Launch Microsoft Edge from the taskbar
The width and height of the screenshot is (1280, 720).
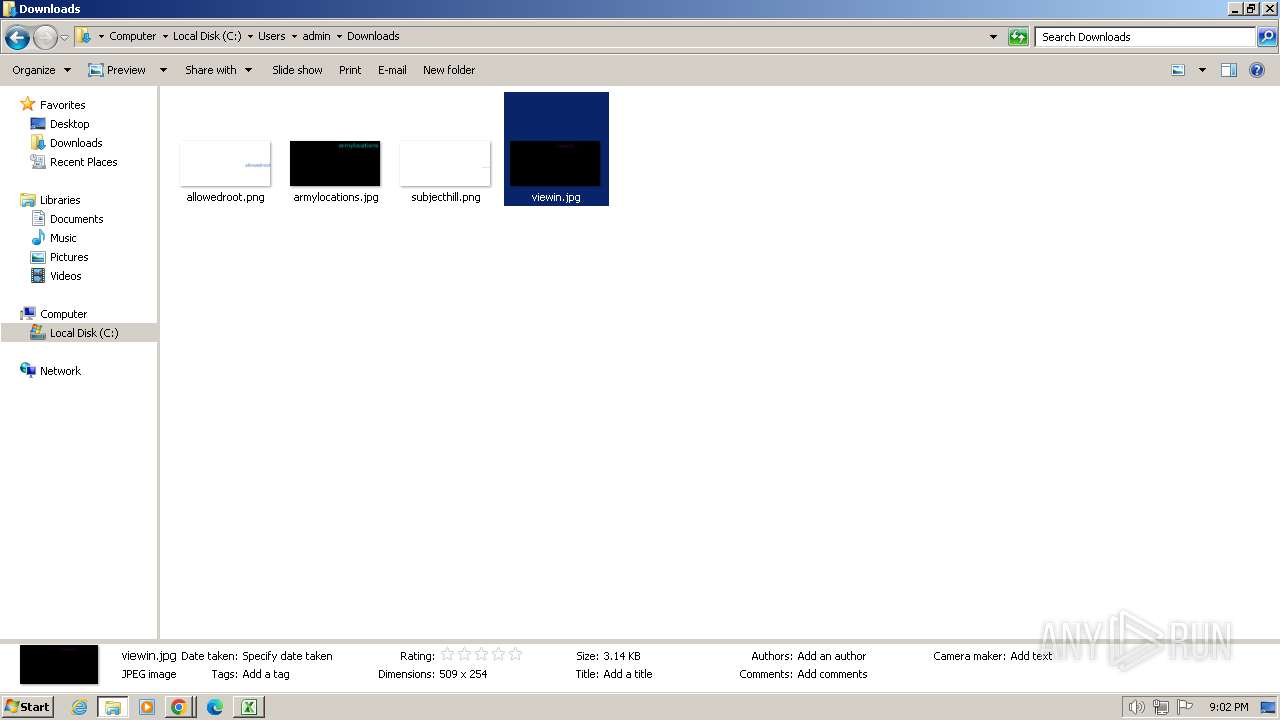(214, 707)
